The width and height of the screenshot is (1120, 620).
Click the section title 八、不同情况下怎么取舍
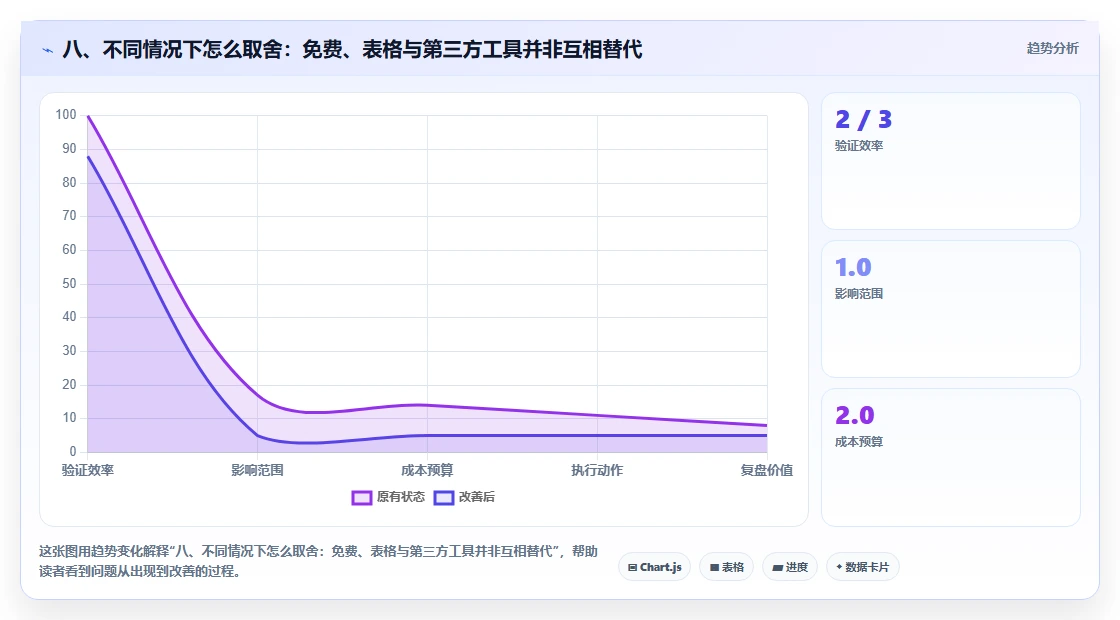pyautogui.click(x=352, y=49)
